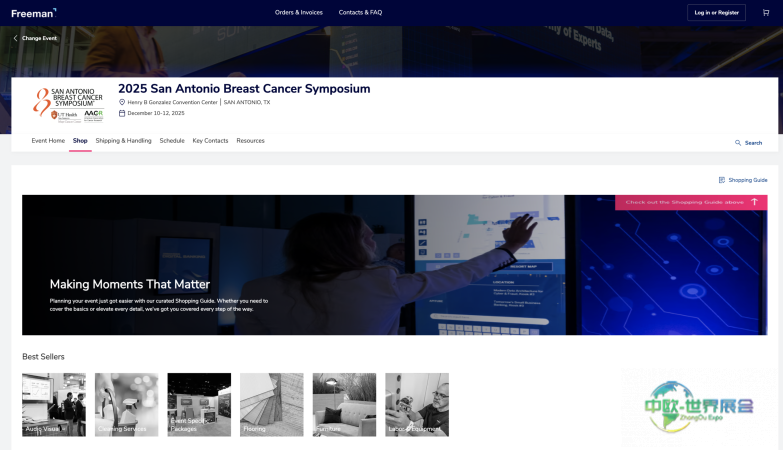The width and height of the screenshot is (783, 450).
Task: Open Contacts & FAQ page
Action: [x=360, y=12]
